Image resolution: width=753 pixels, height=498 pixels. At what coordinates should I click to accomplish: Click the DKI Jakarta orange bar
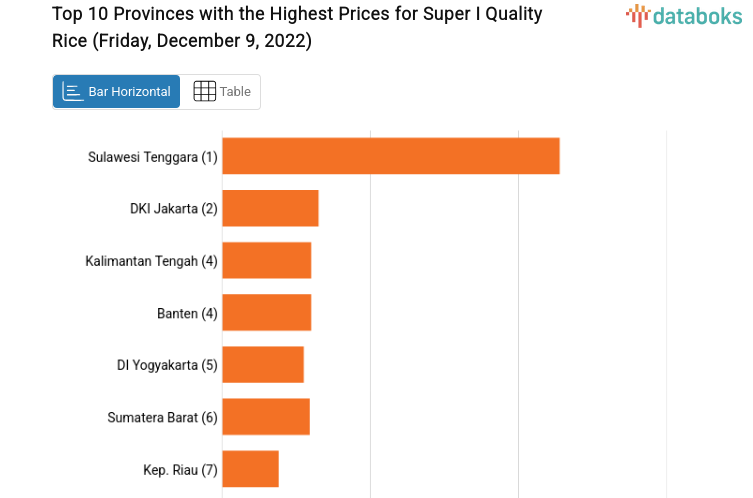[x=270, y=208]
